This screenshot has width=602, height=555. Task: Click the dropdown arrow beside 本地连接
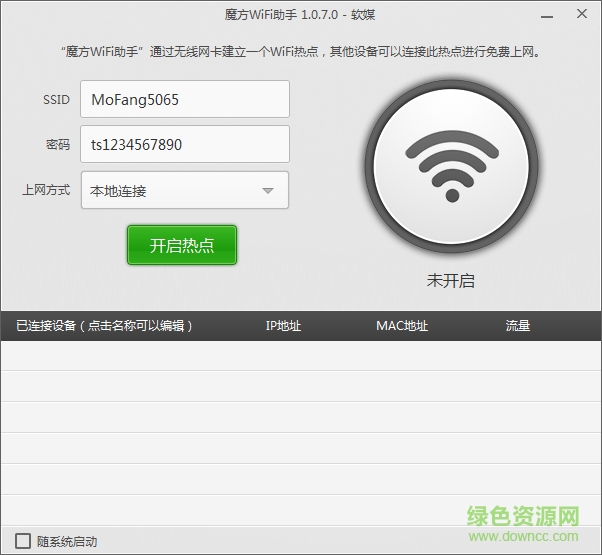click(268, 190)
